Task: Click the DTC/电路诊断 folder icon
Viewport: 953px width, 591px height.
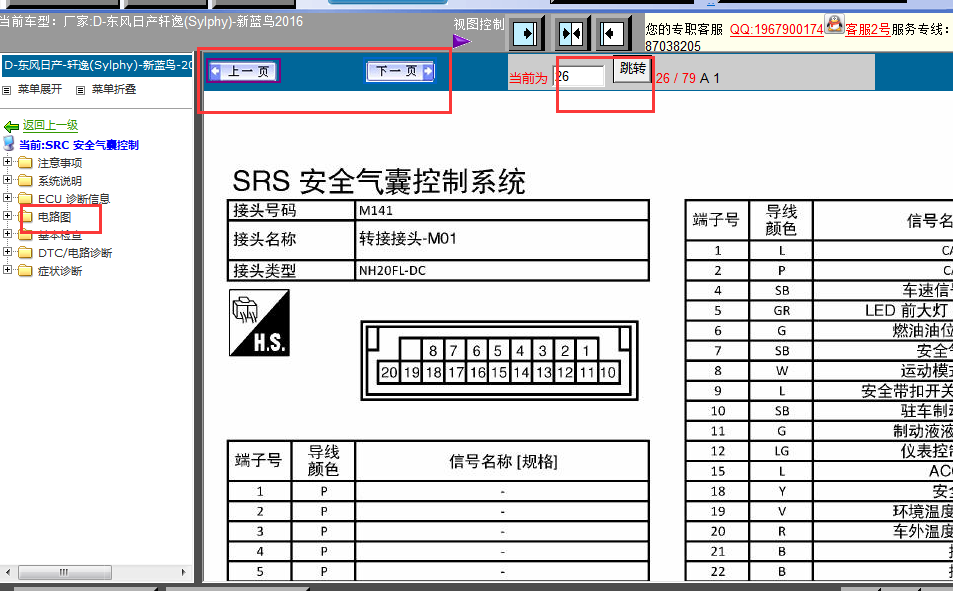Action: tap(25, 252)
